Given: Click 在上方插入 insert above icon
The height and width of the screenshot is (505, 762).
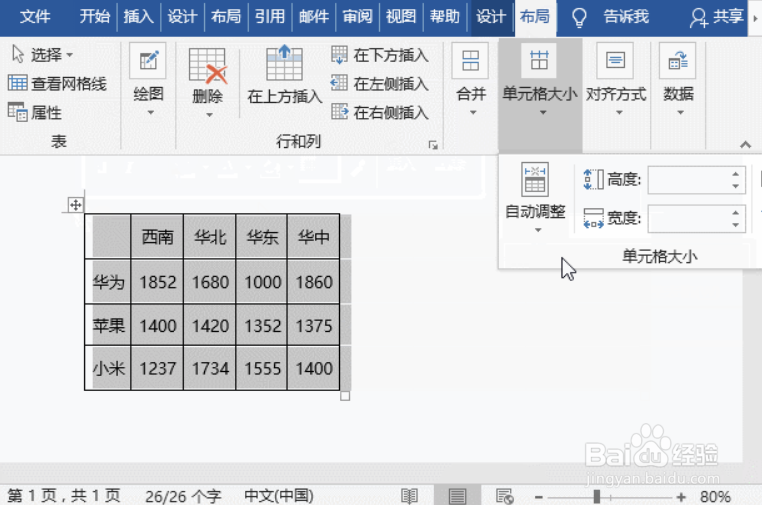Looking at the screenshot, I should pos(284,62).
